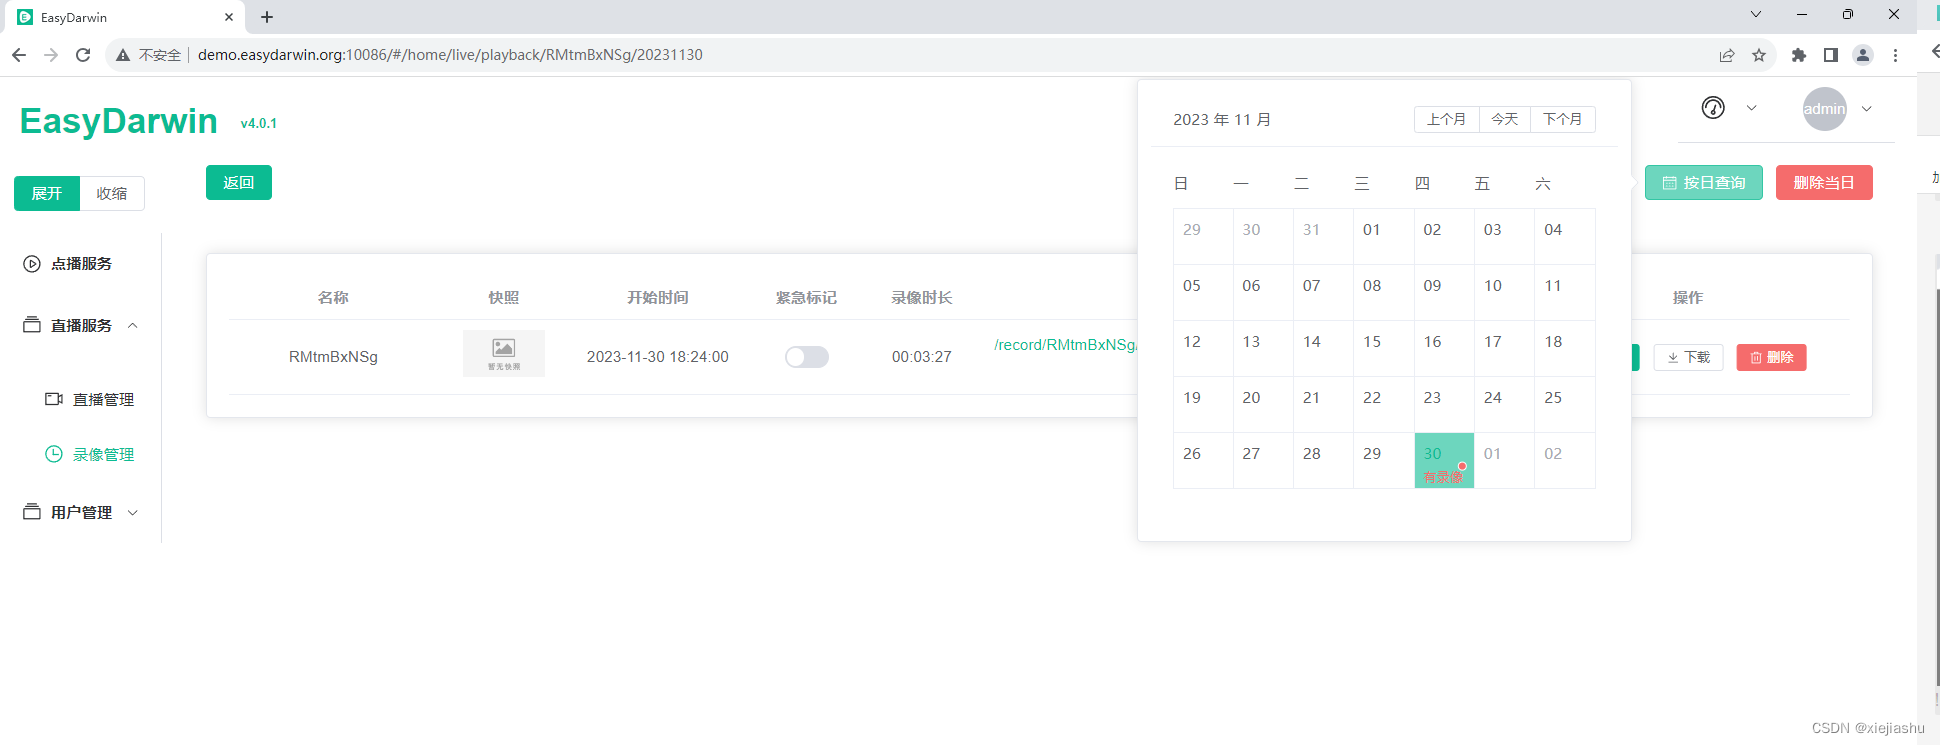This screenshot has height=745, width=1940.
Task: Open a new browser tab
Action: 267,17
